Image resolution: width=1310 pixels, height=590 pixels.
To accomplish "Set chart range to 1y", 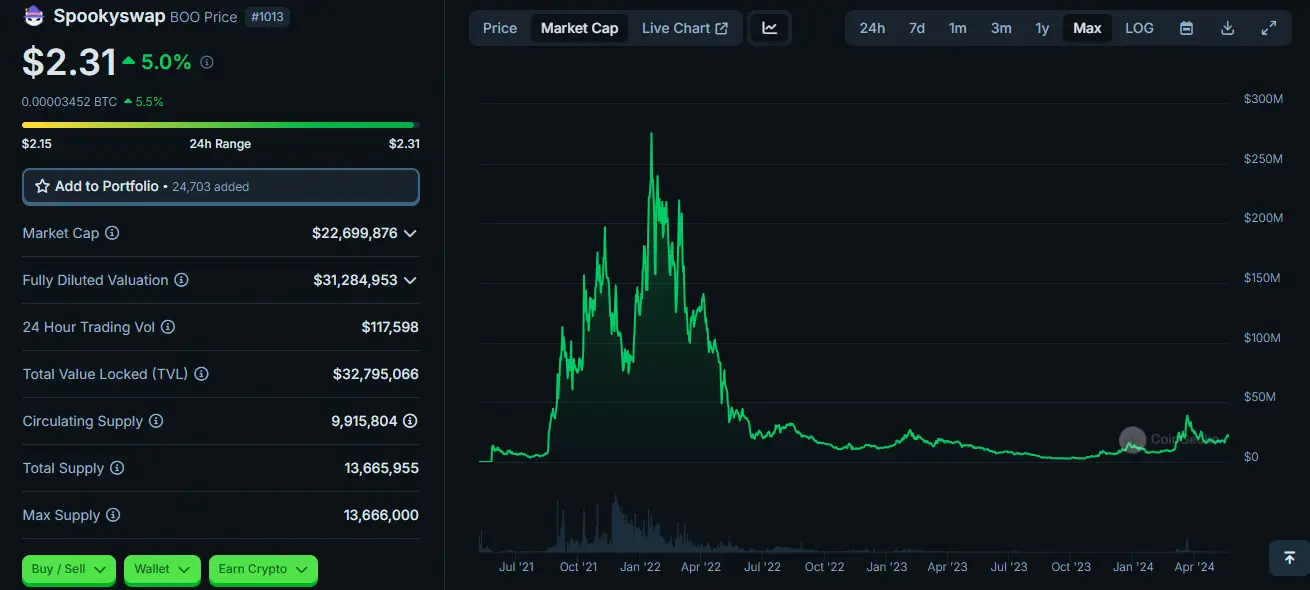I will coord(1042,28).
